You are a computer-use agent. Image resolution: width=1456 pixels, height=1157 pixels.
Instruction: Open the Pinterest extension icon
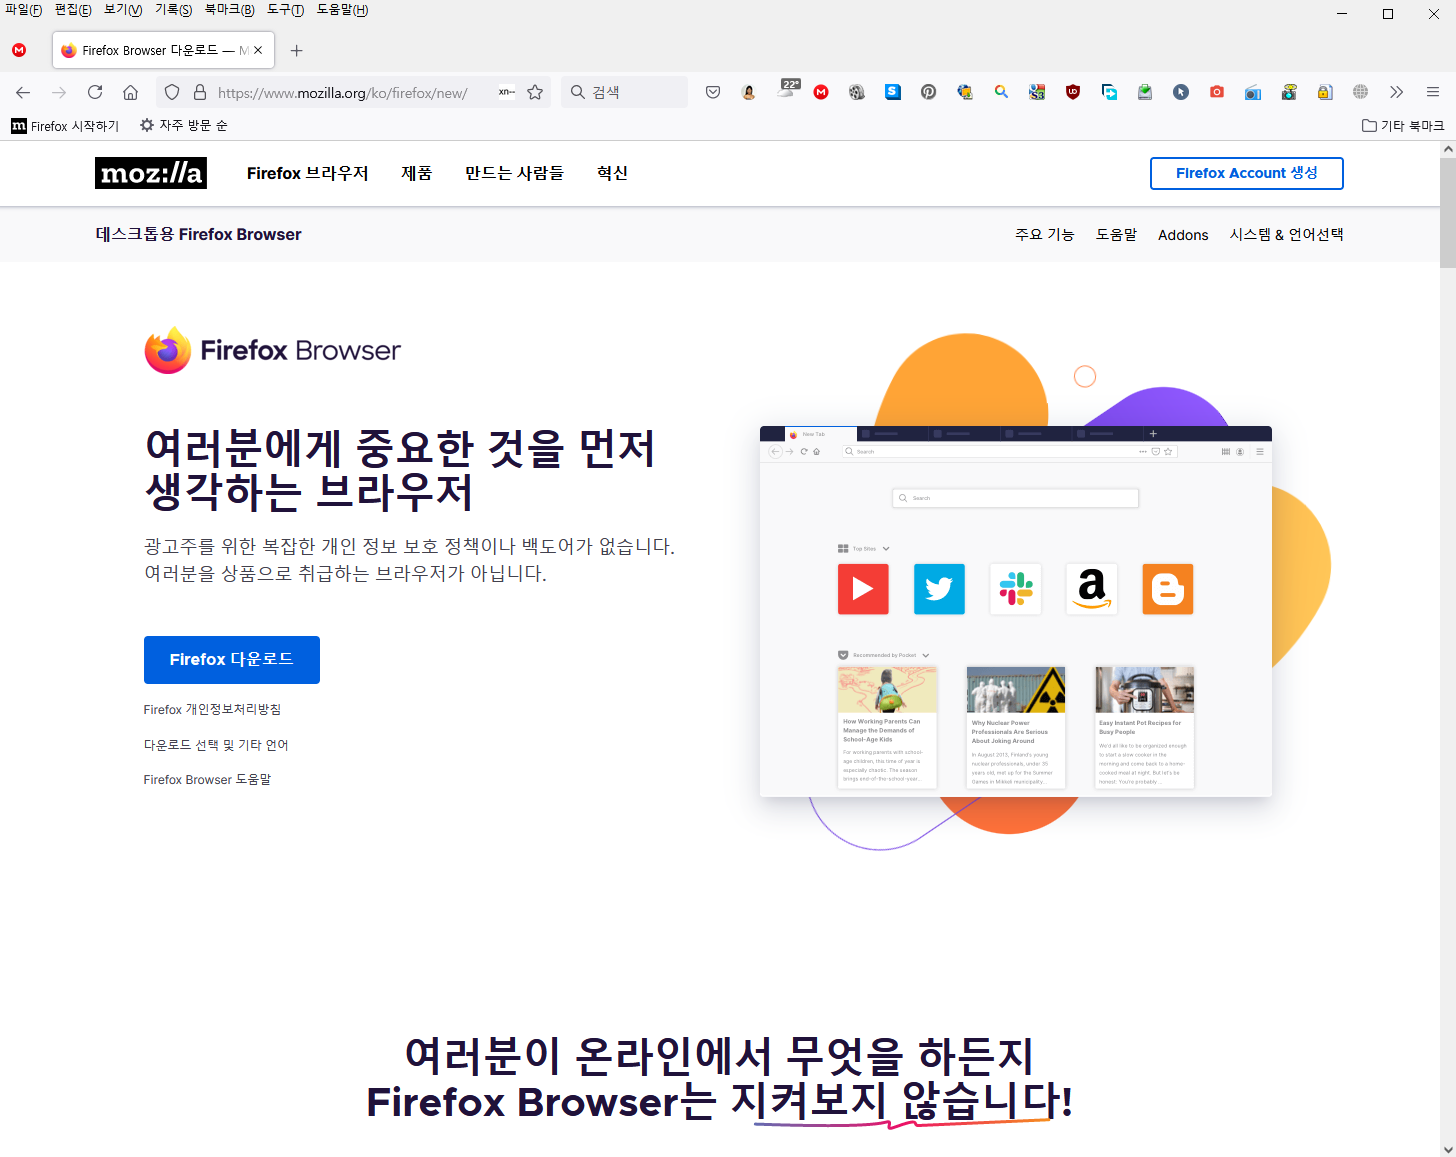point(929,92)
